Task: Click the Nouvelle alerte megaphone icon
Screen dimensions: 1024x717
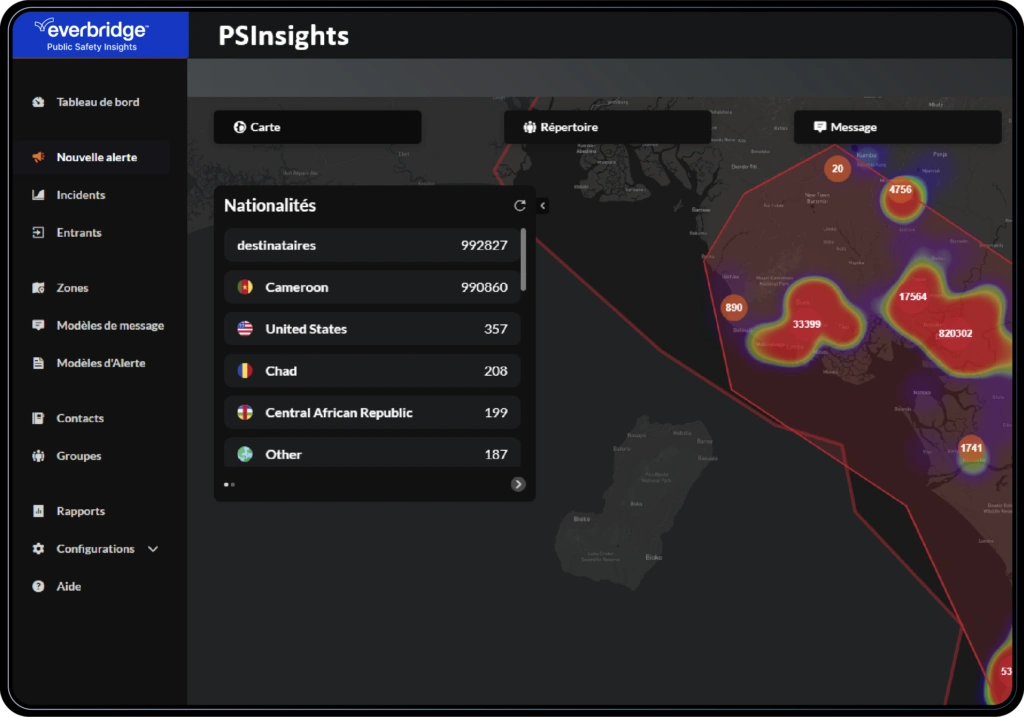Action: point(39,157)
